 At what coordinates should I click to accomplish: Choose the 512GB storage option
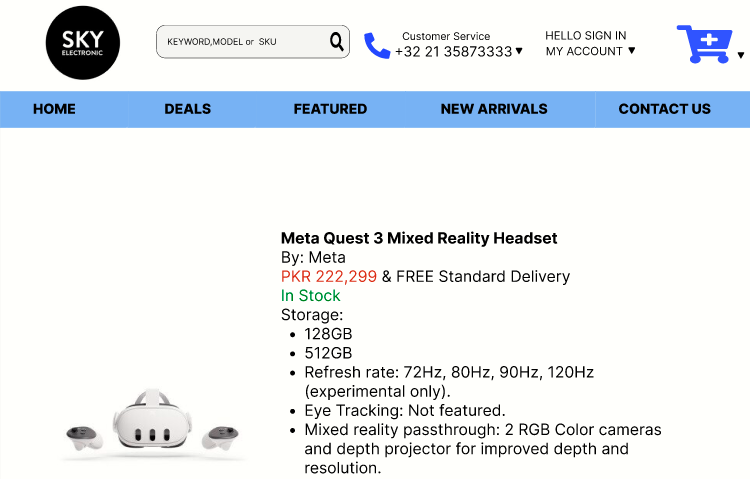coord(328,353)
